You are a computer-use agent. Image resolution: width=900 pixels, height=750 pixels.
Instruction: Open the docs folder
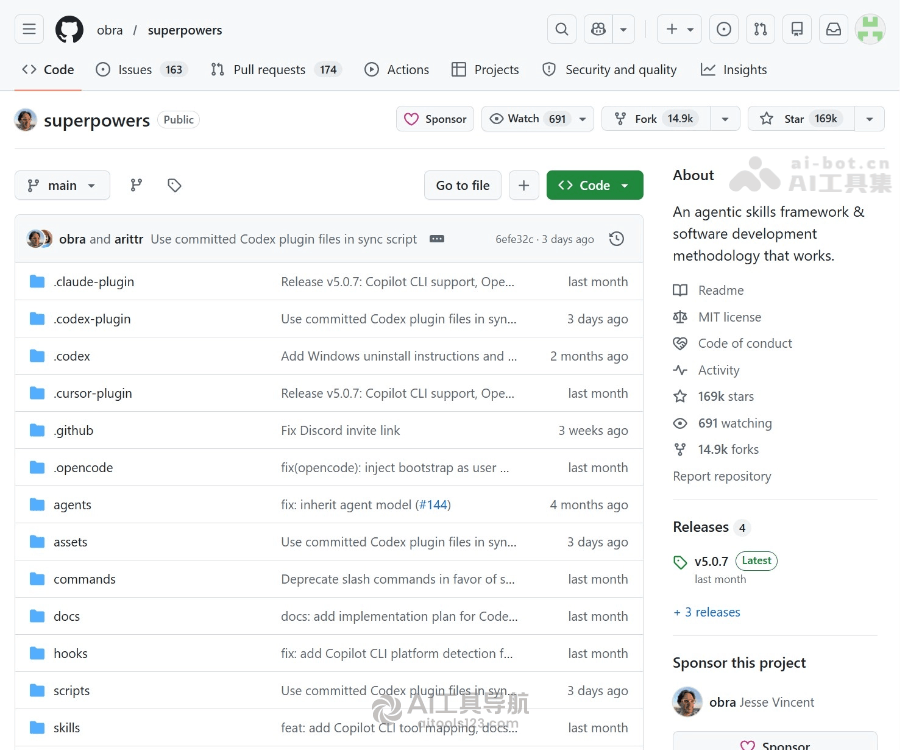(x=67, y=616)
